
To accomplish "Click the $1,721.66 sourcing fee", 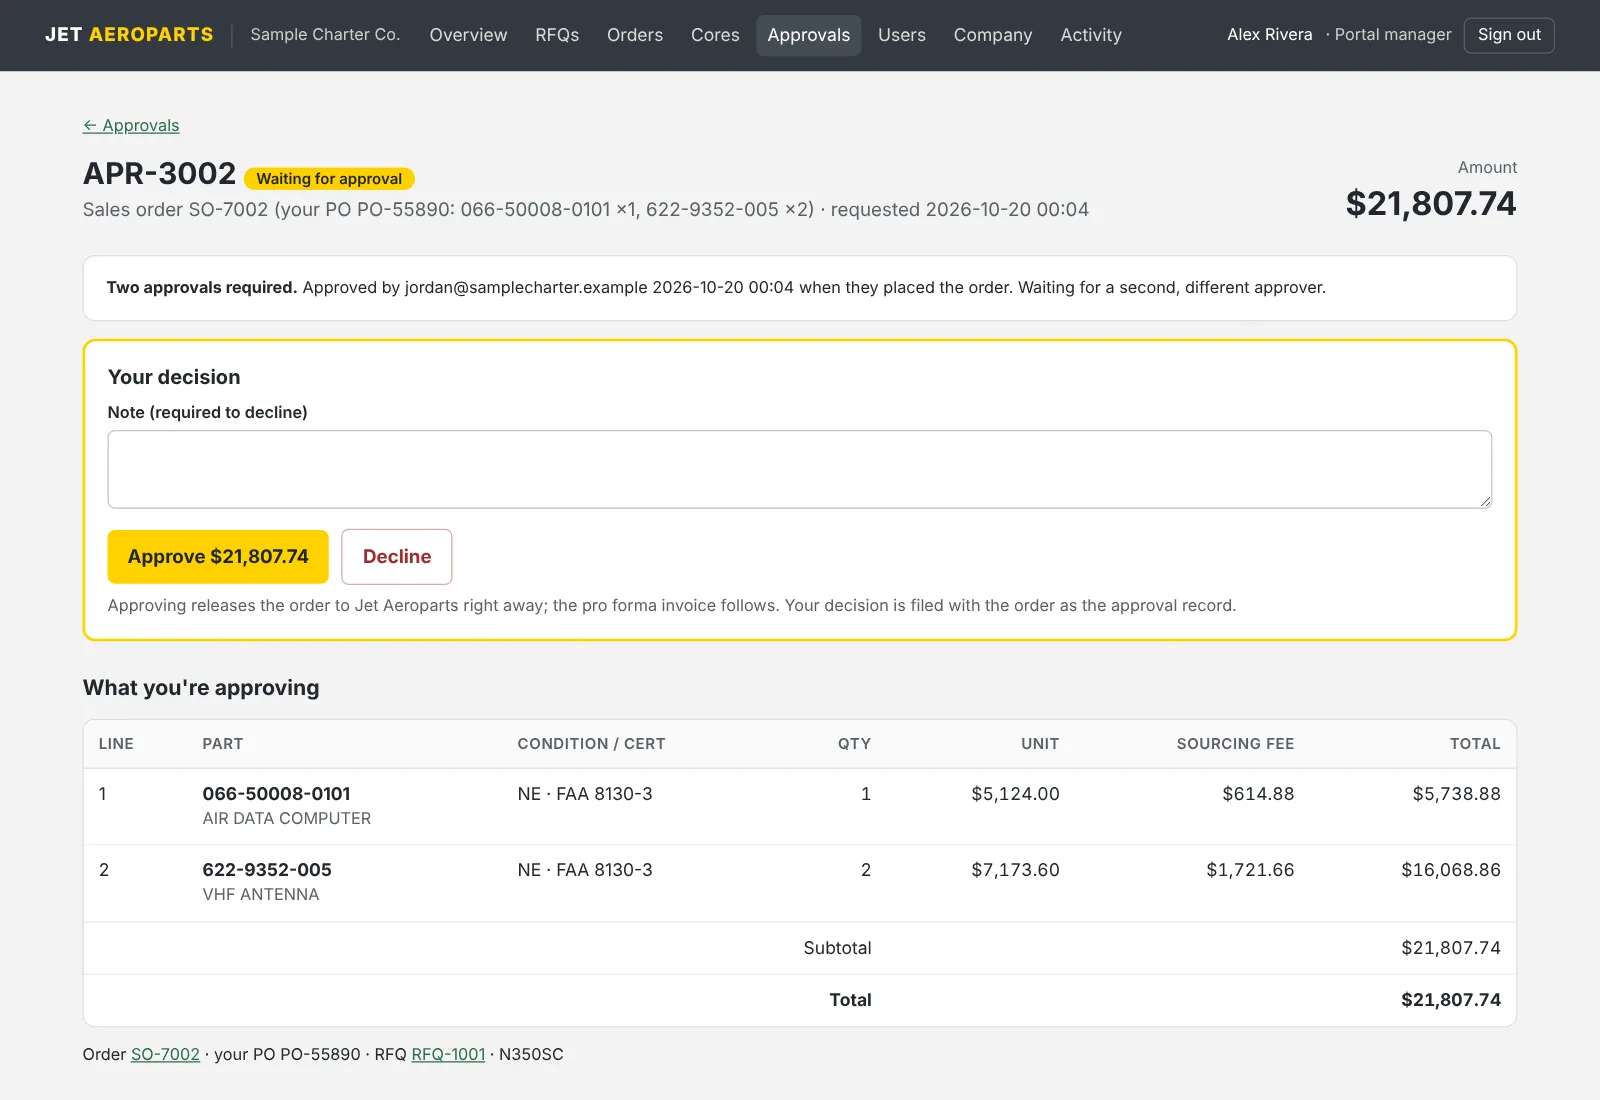I will 1250,870.
